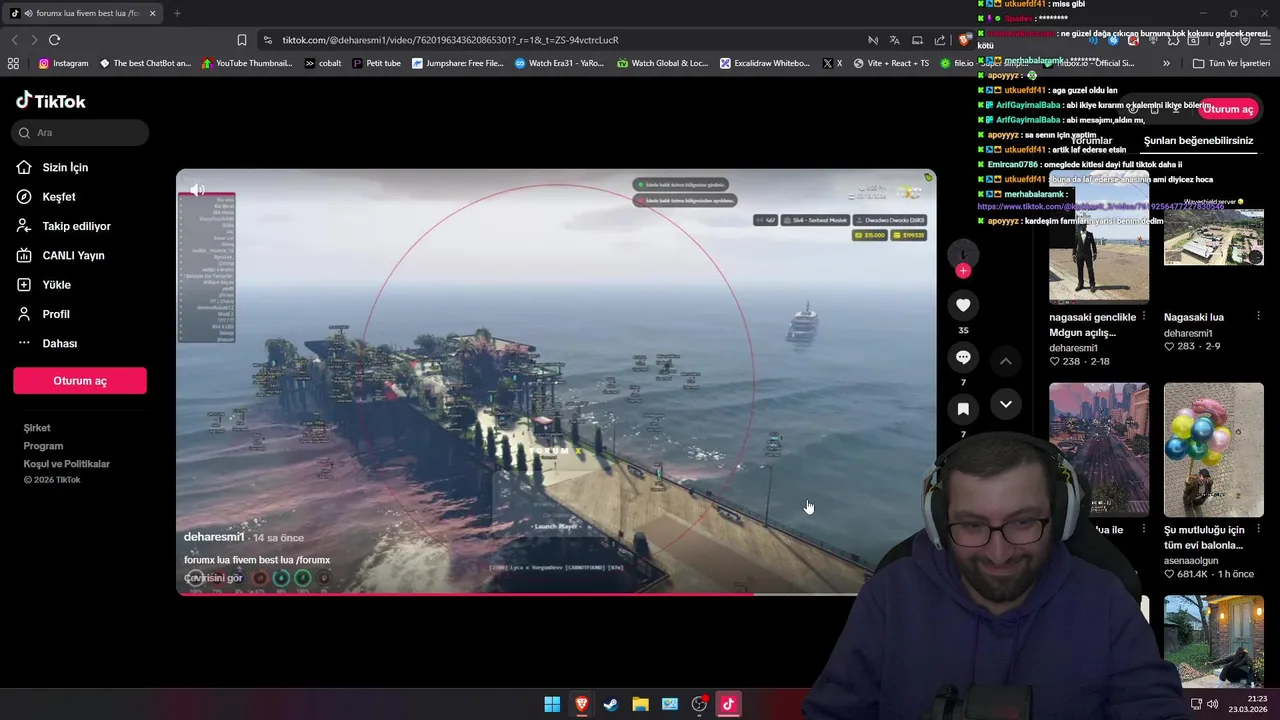Click the tiktok.com address bar
This screenshot has width=1280, height=720.
click(x=560, y=40)
